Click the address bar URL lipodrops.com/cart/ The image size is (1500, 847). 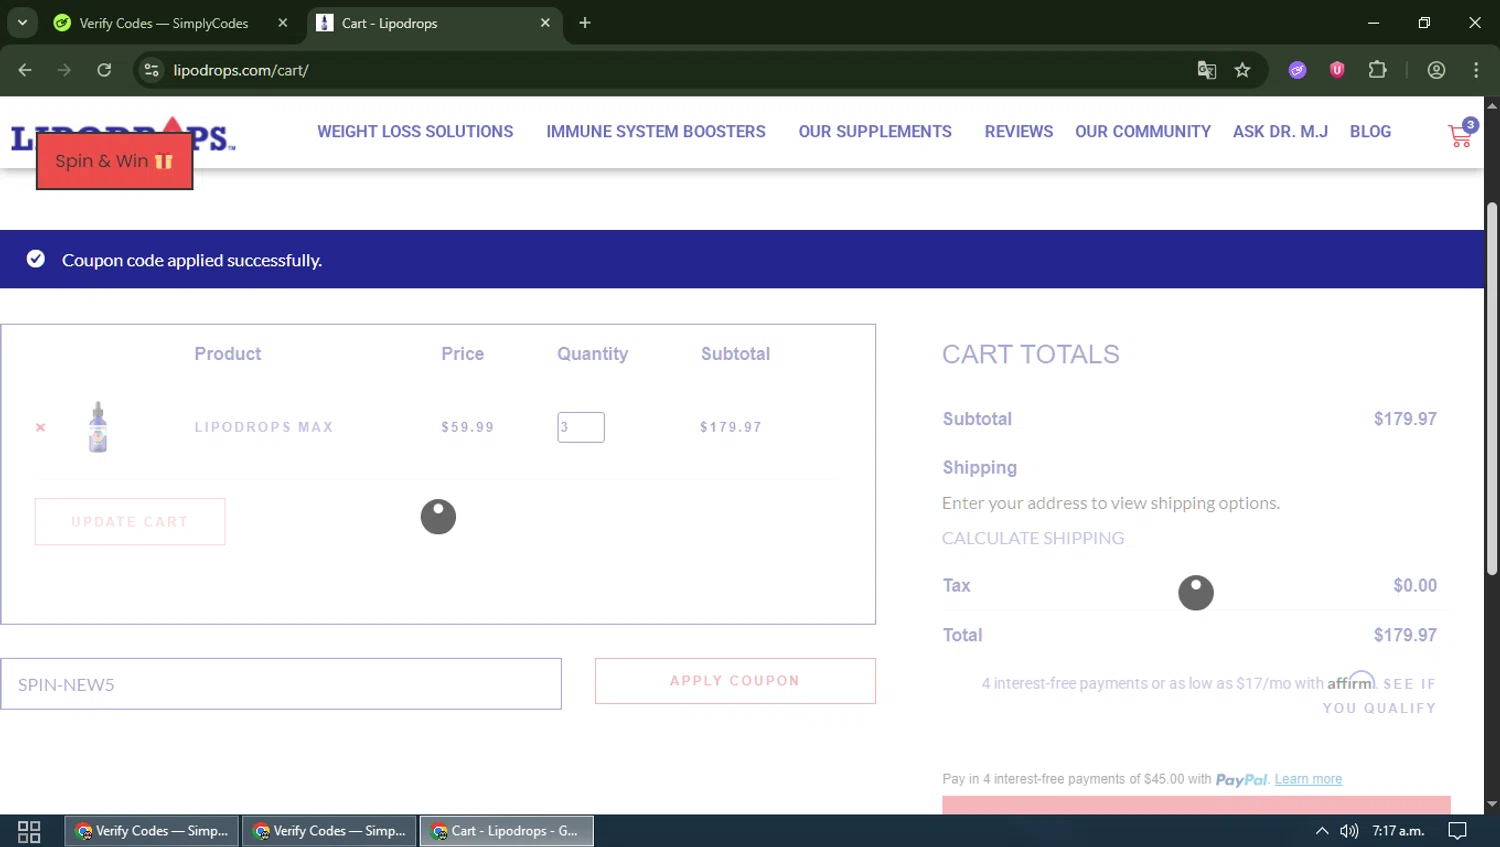(x=241, y=70)
